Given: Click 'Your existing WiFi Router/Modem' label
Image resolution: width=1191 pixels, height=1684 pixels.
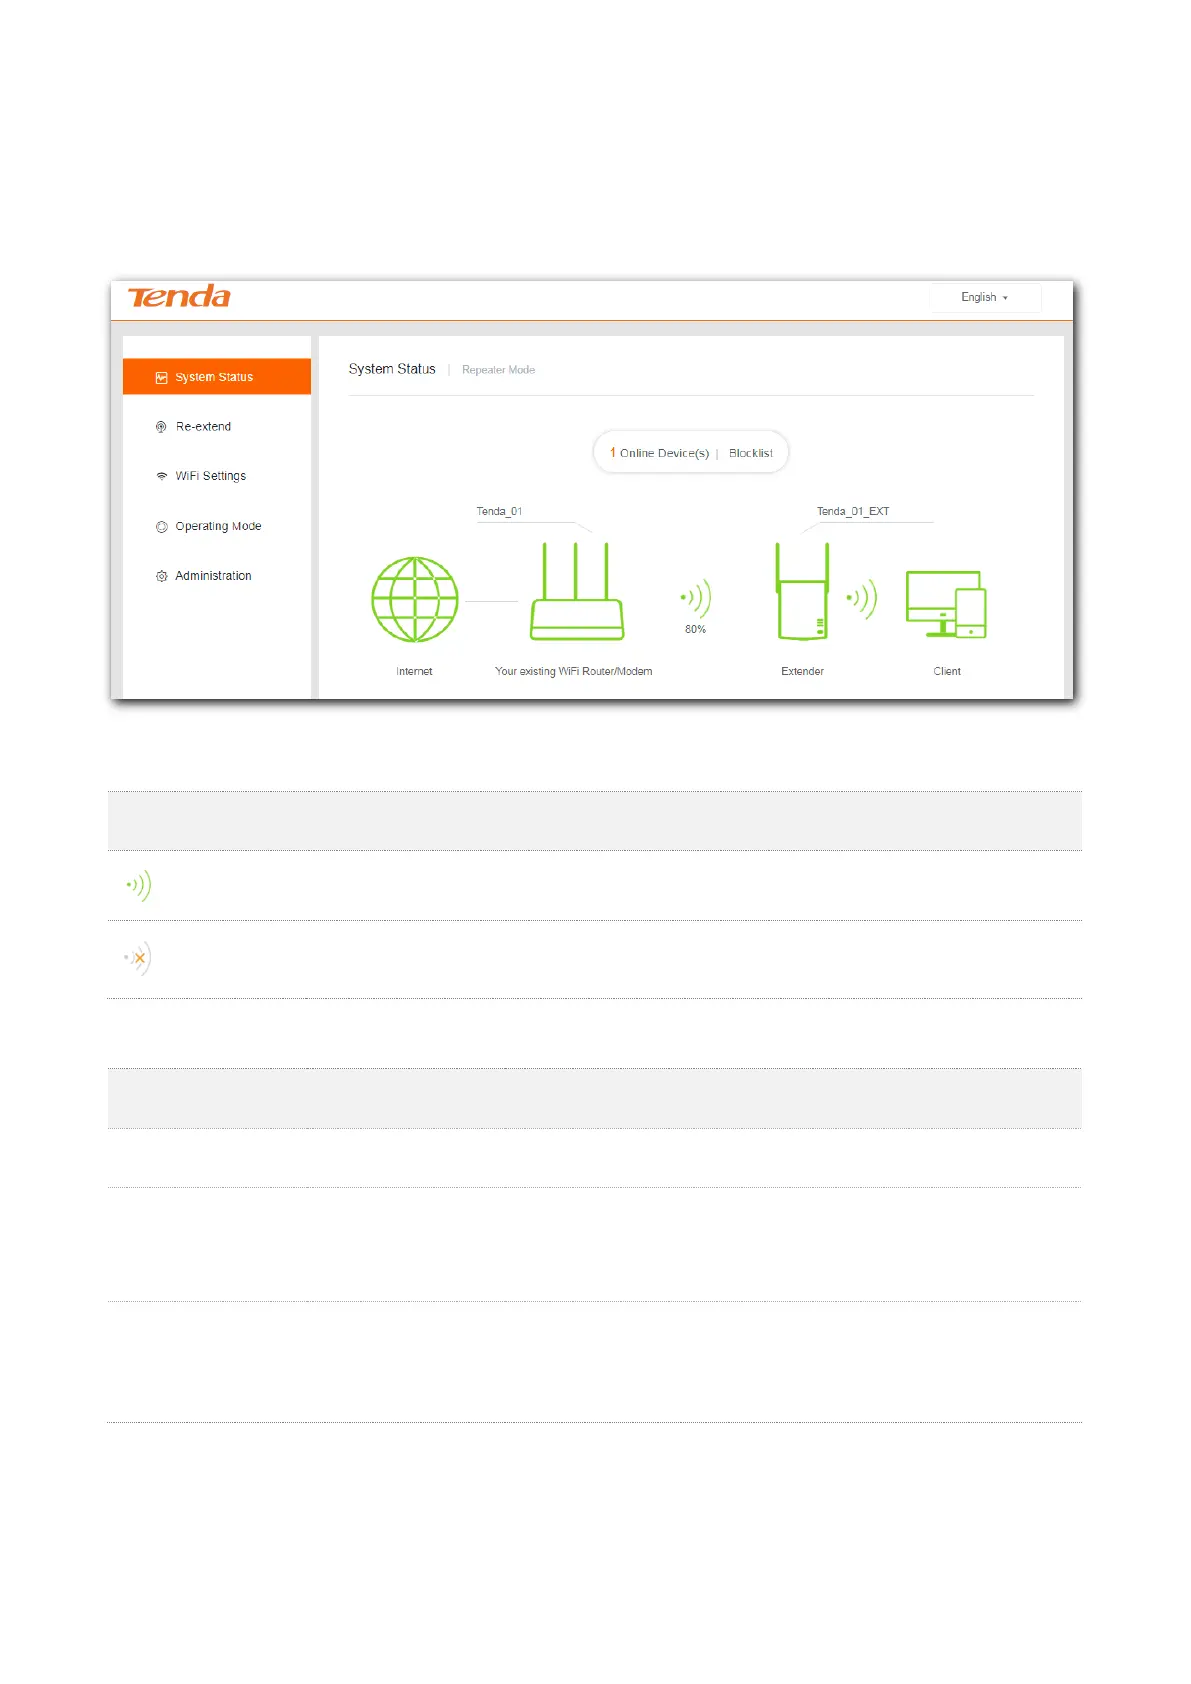Looking at the screenshot, I should tap(574, 671).
